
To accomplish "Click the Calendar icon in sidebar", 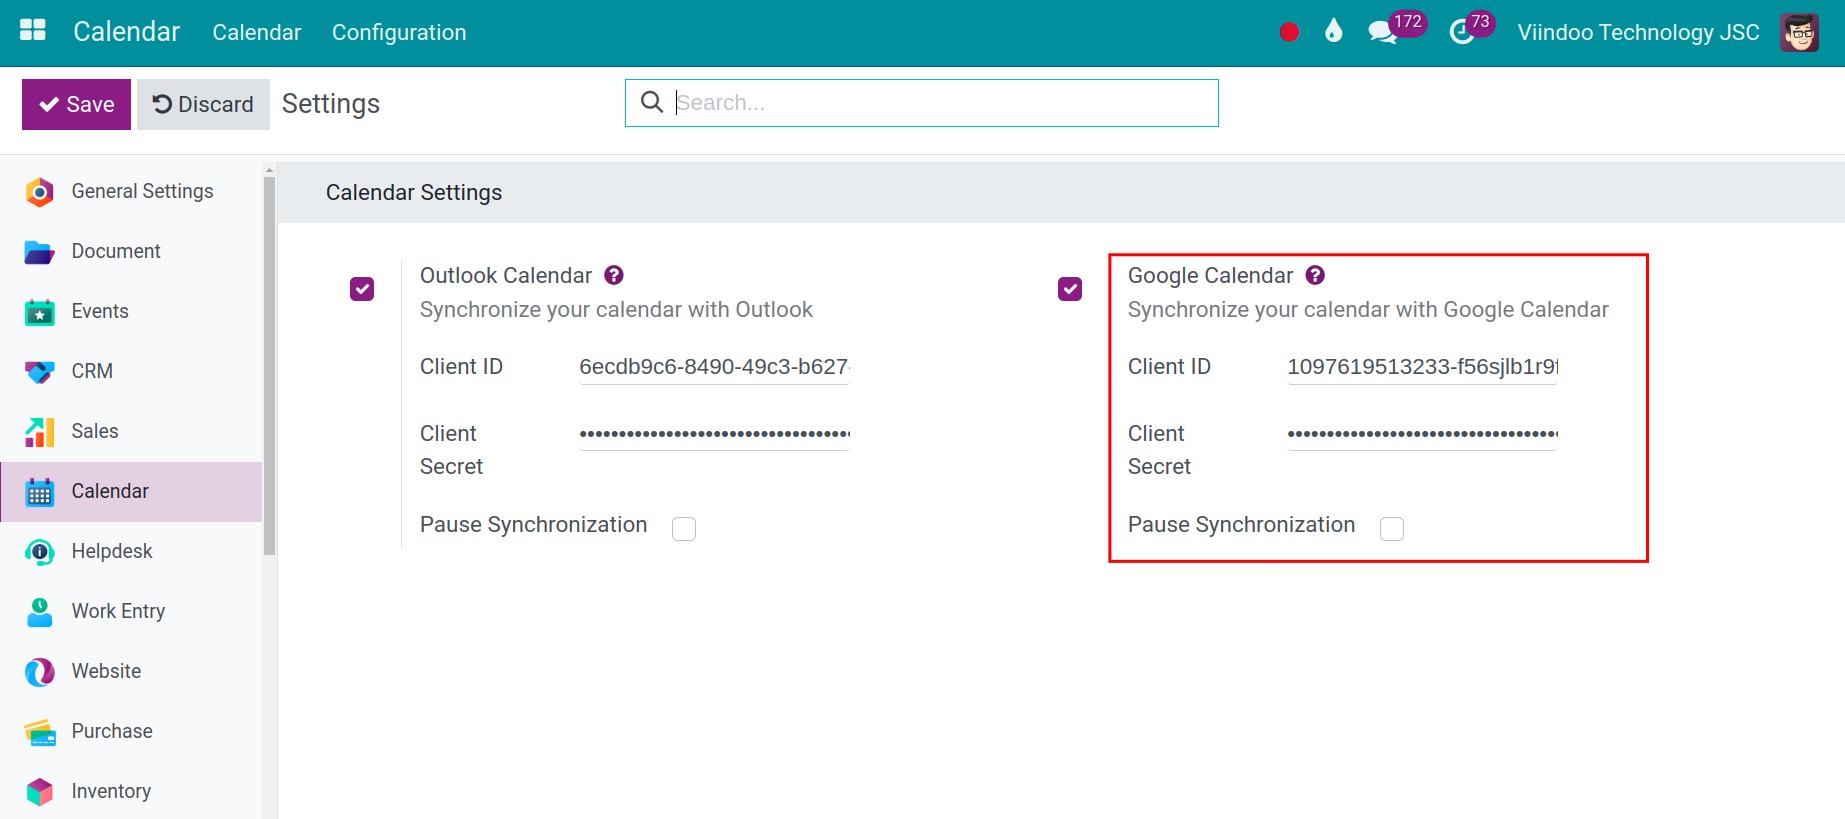I will click(x=39, y=491).
